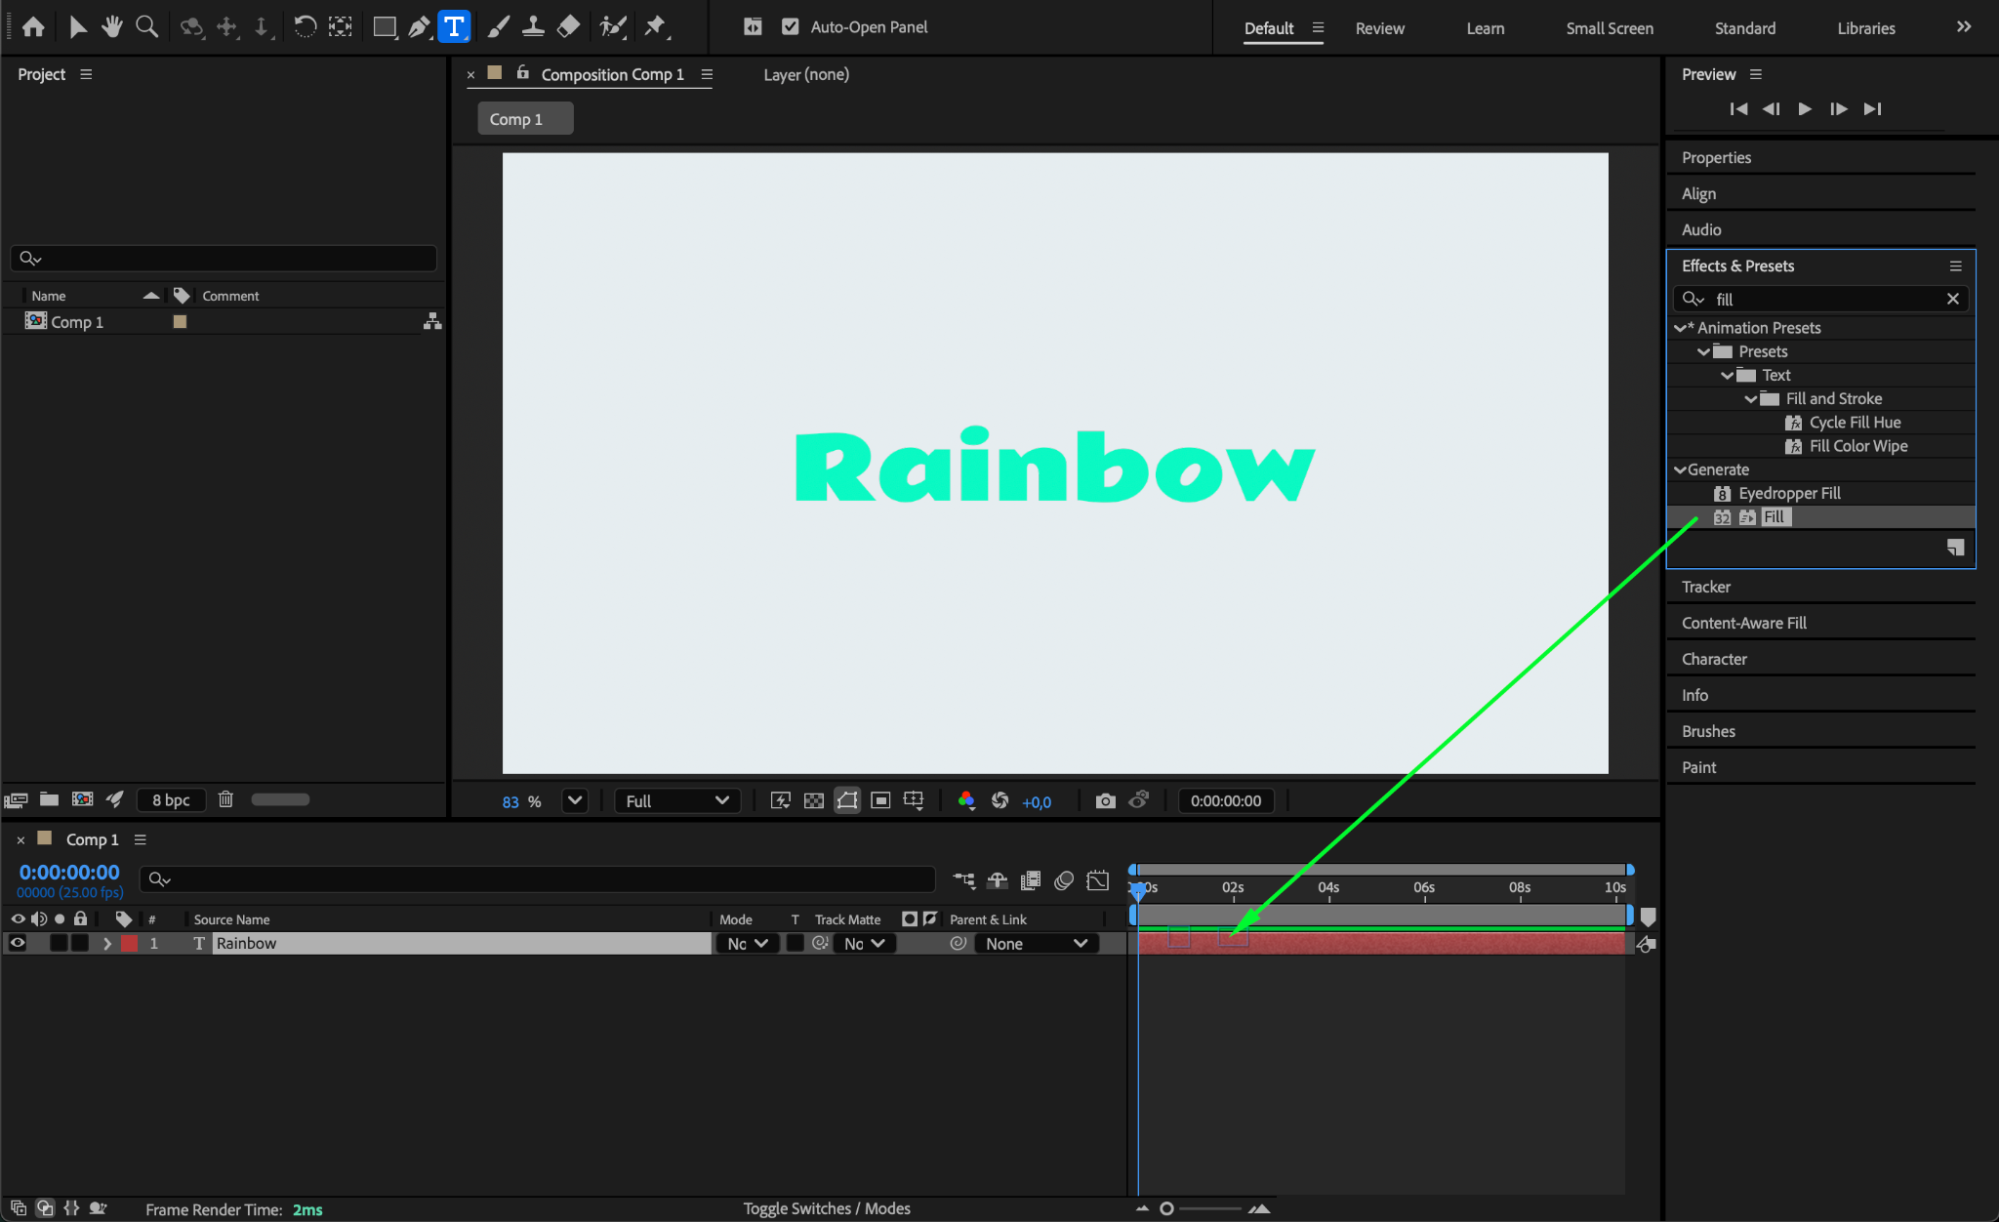Play the preview
The width and height of the screenshot is (1999, 1223).
[1805, 109]
